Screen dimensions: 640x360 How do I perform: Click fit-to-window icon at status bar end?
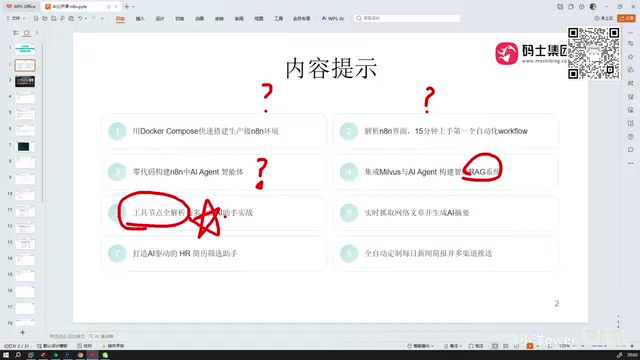pyautogui.click(x=632, y=346)
